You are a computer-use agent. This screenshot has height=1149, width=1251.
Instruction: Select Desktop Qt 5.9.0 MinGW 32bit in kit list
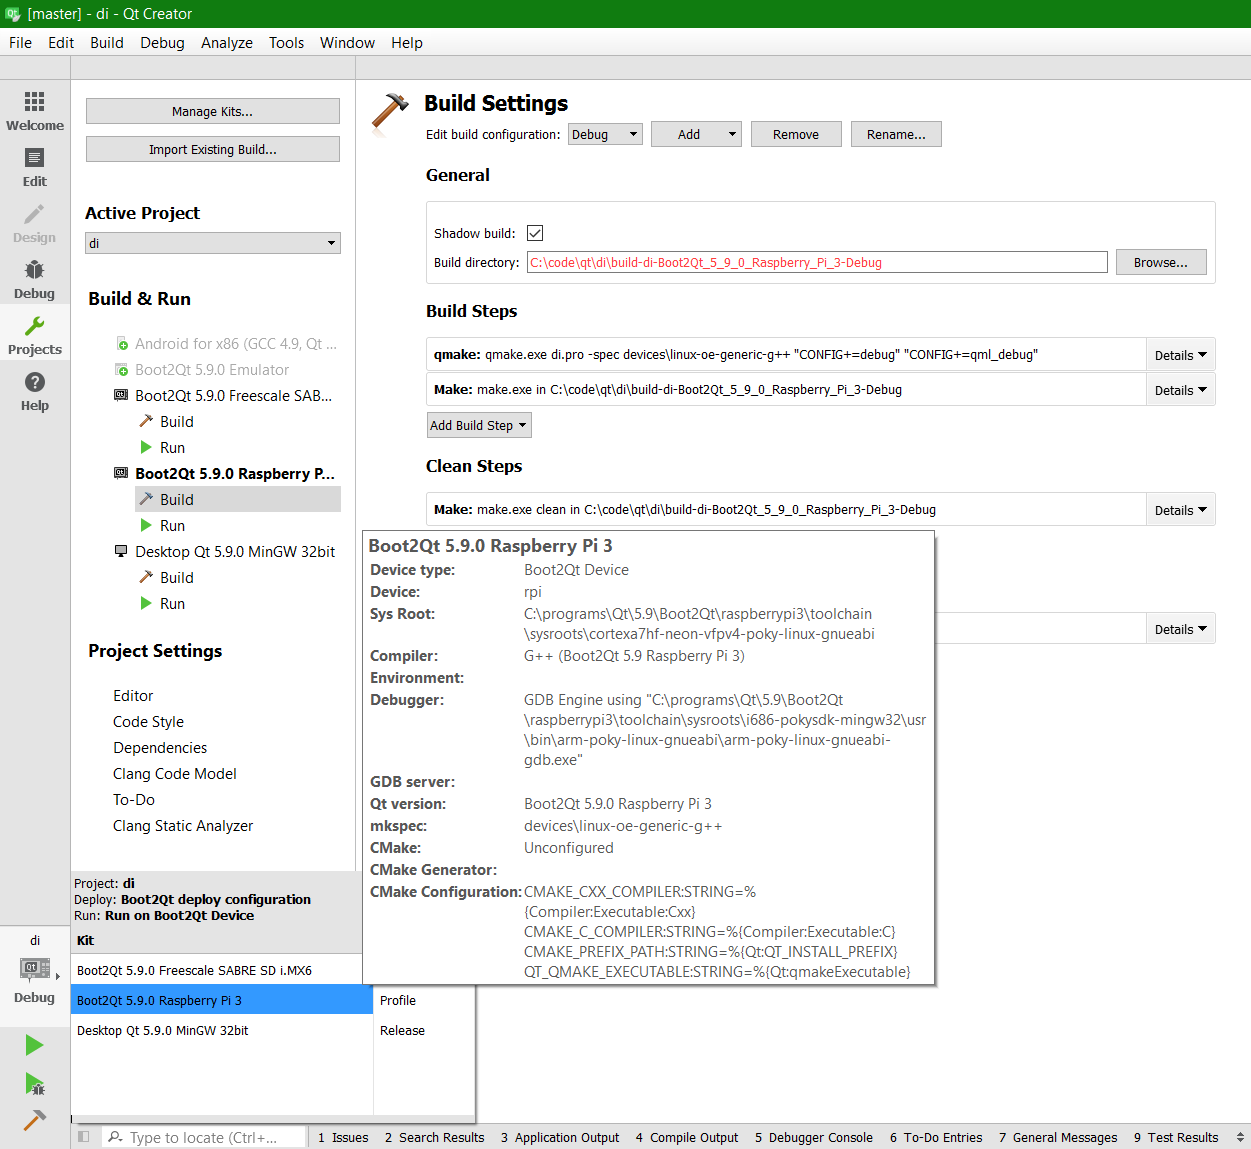coord(222,1030)
